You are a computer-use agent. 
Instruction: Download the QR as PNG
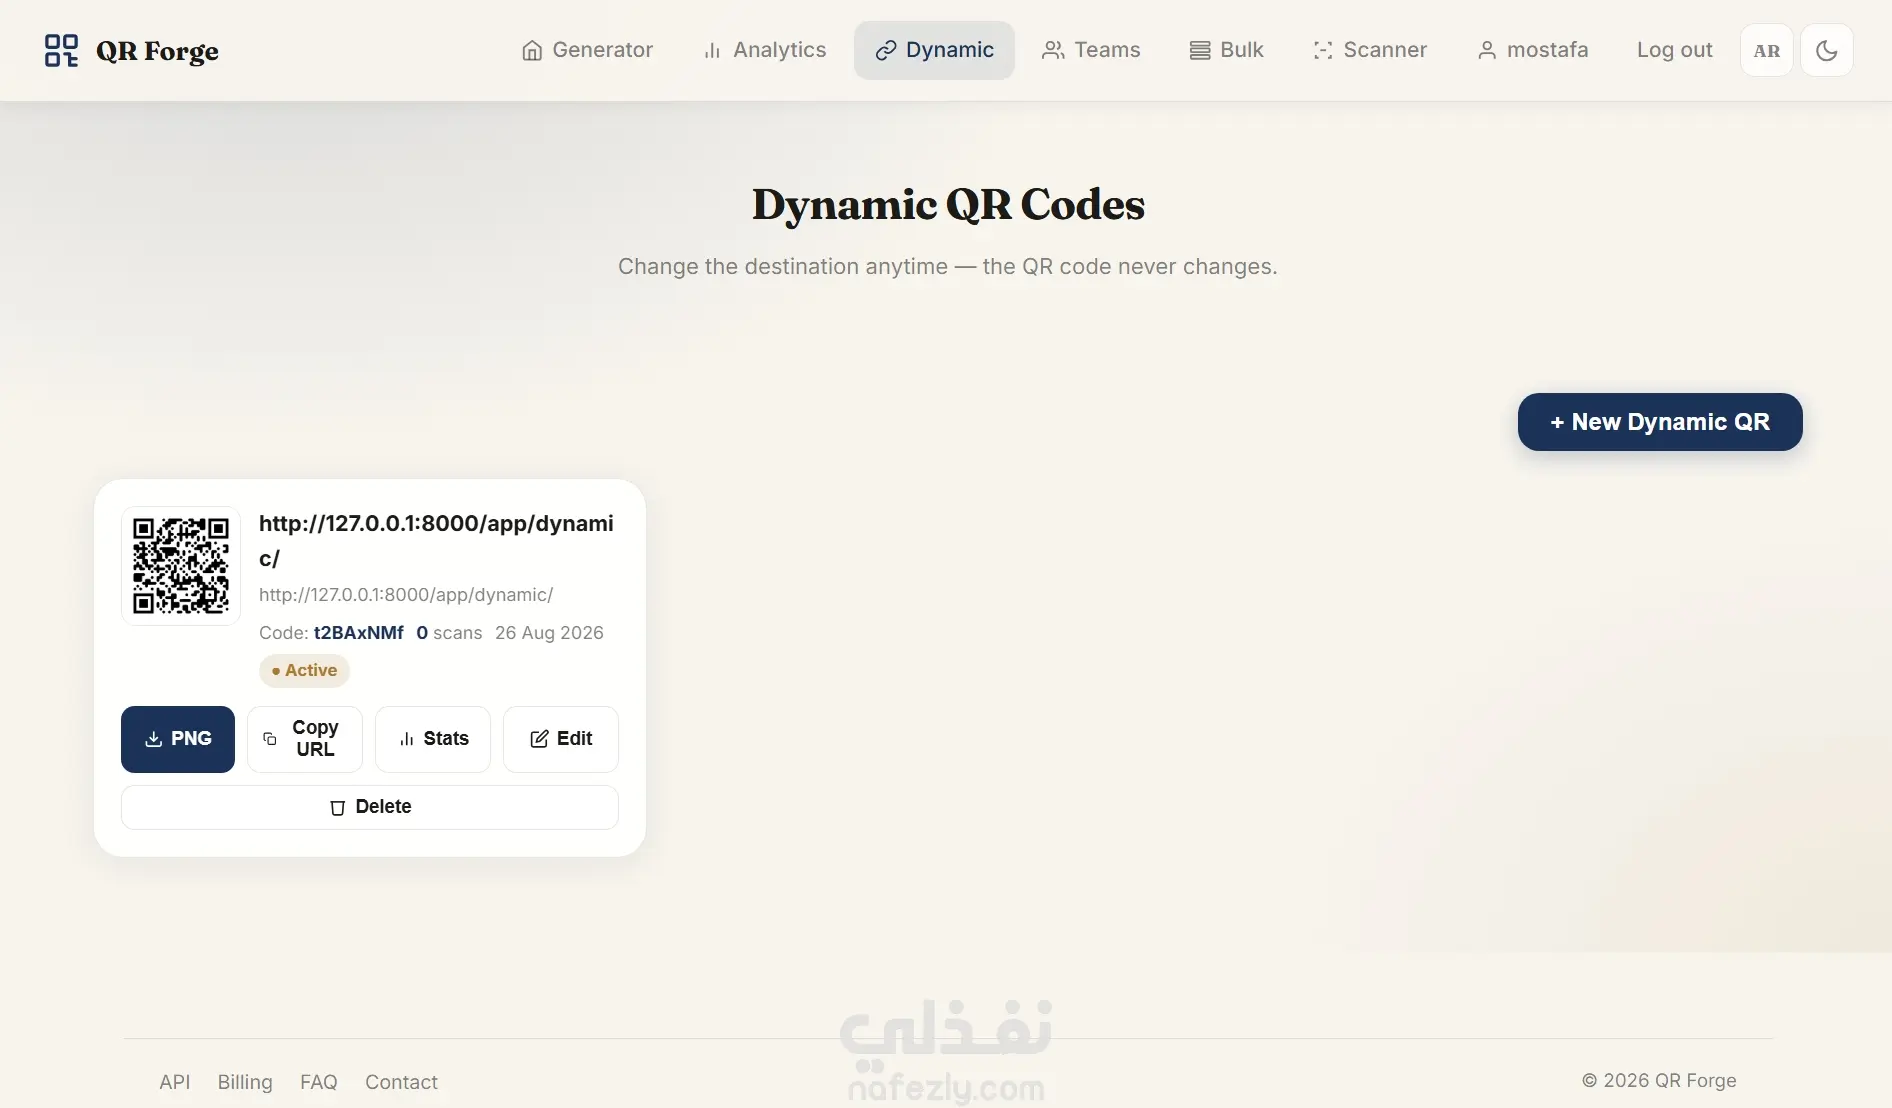[178, 739]
